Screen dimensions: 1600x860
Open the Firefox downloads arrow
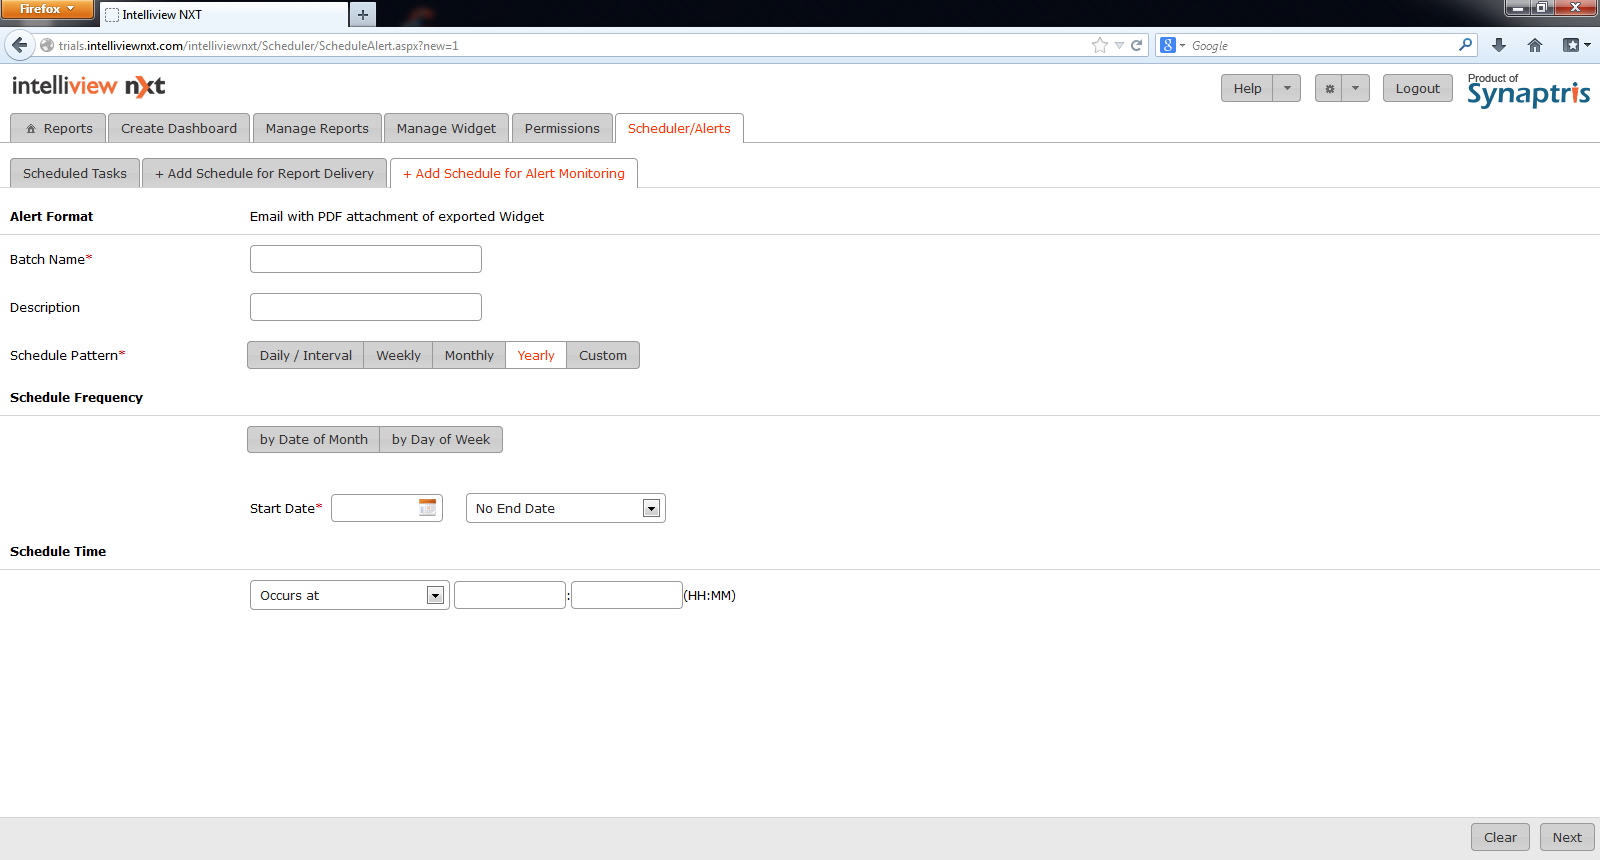(x=1498, y=45)
